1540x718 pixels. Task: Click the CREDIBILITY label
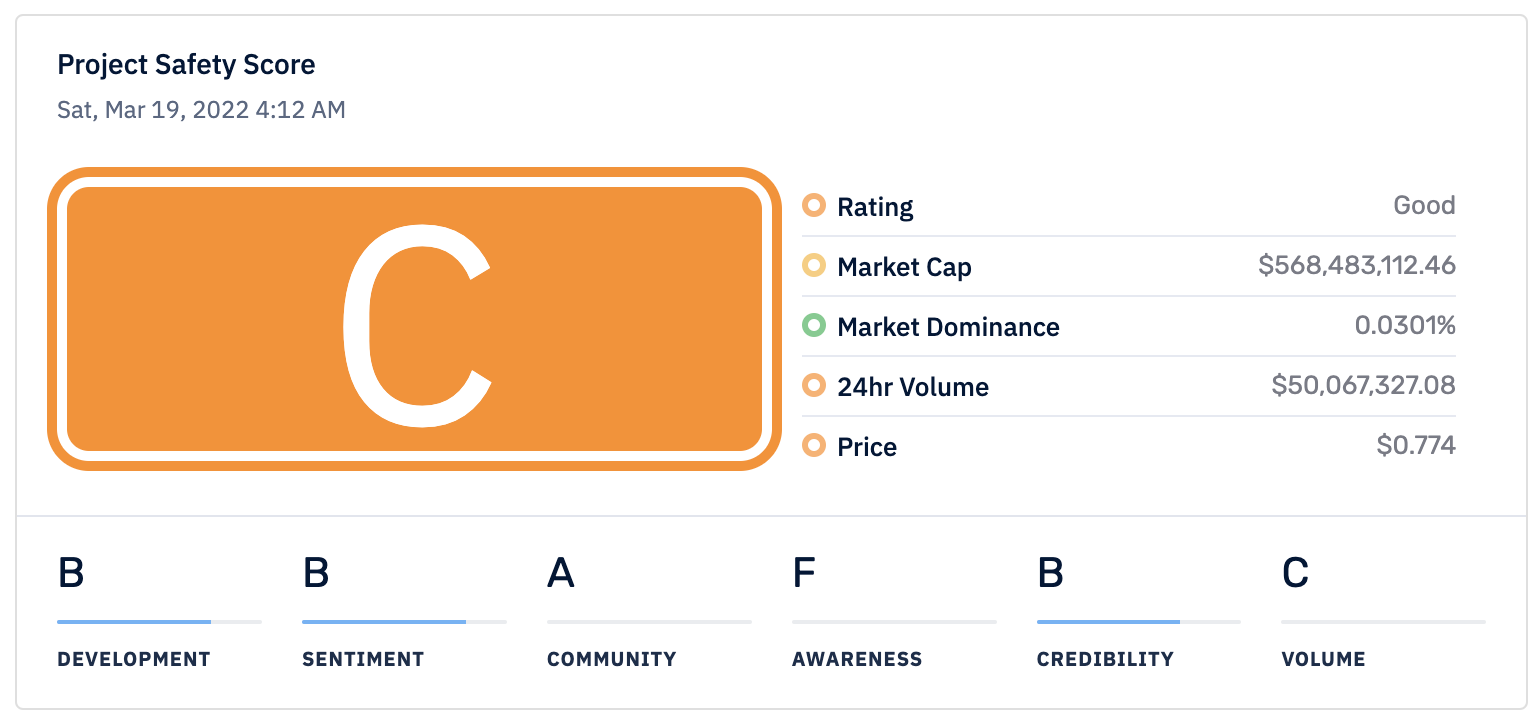coord(1105,659)
